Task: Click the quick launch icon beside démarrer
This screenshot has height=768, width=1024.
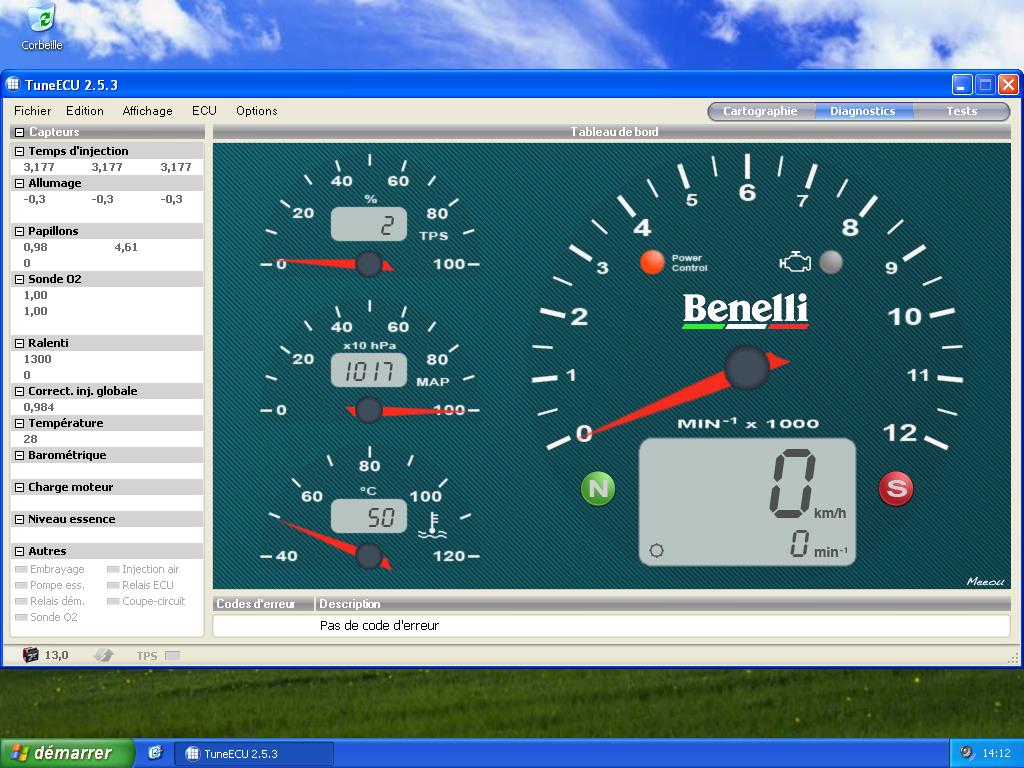Action: (x=155, y=753)
